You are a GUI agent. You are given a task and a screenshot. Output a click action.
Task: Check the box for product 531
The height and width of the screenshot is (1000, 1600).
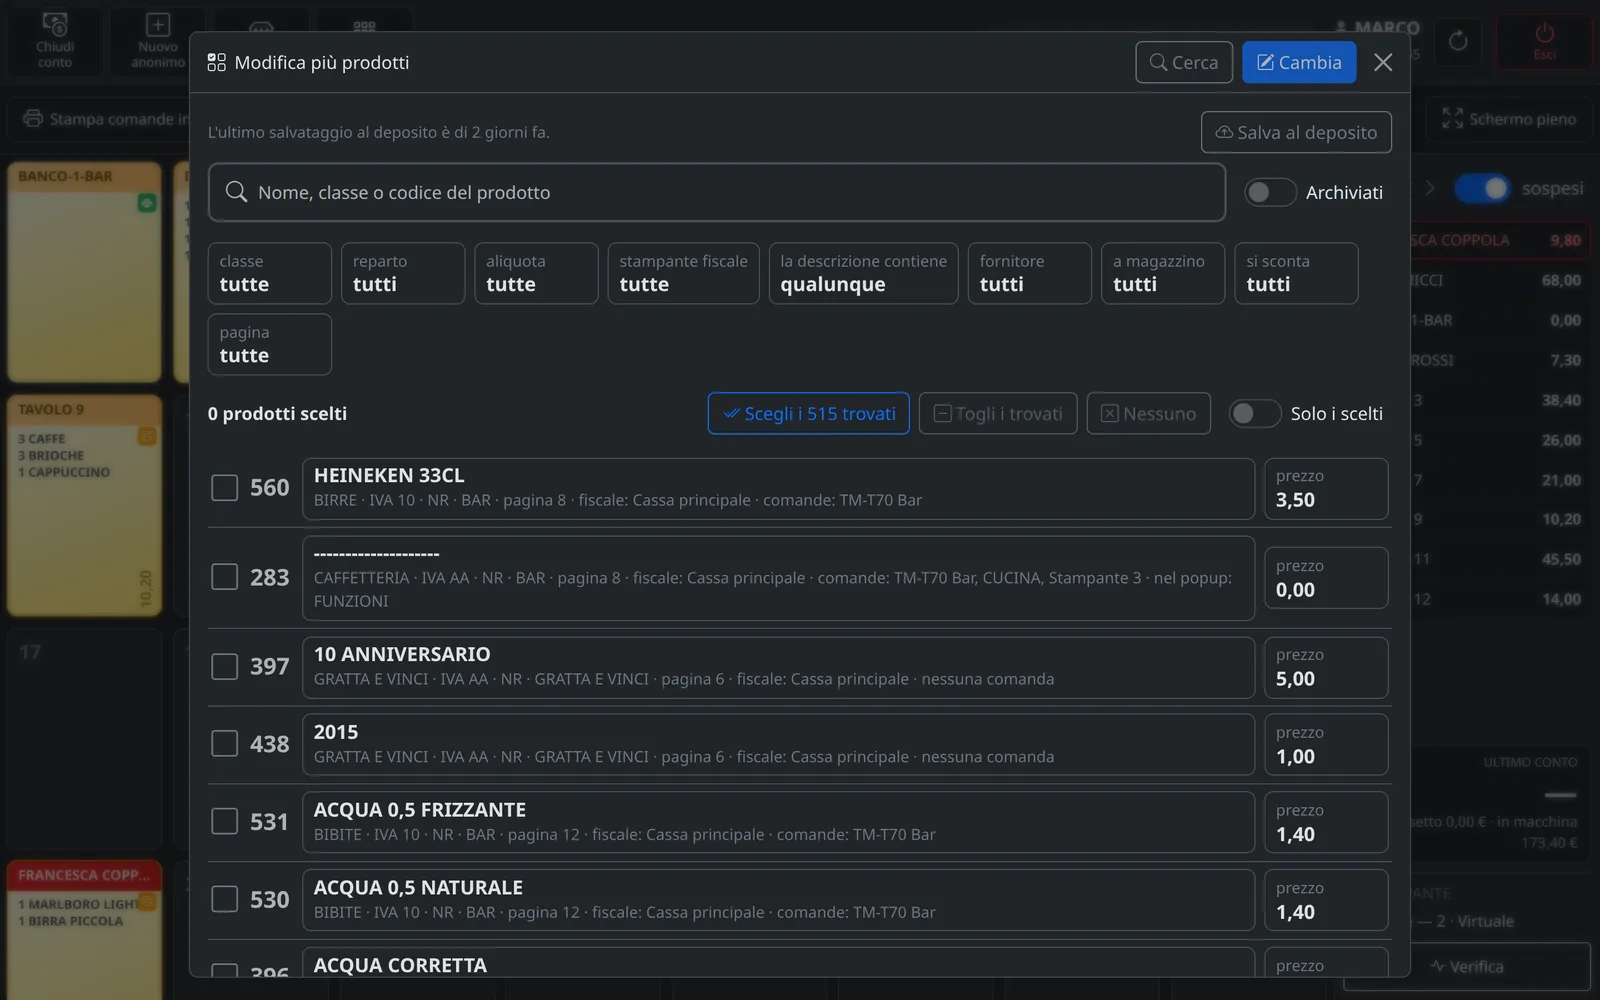tap(225, 822)
